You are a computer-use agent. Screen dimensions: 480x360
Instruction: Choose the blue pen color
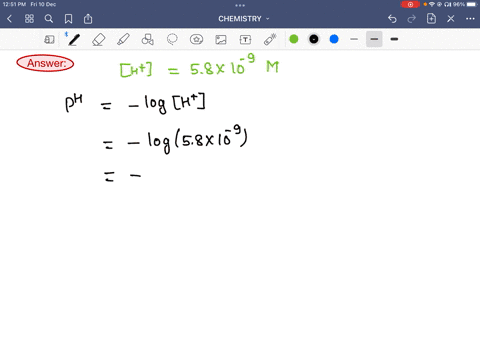pyautogui.click(x=334, y=39)
